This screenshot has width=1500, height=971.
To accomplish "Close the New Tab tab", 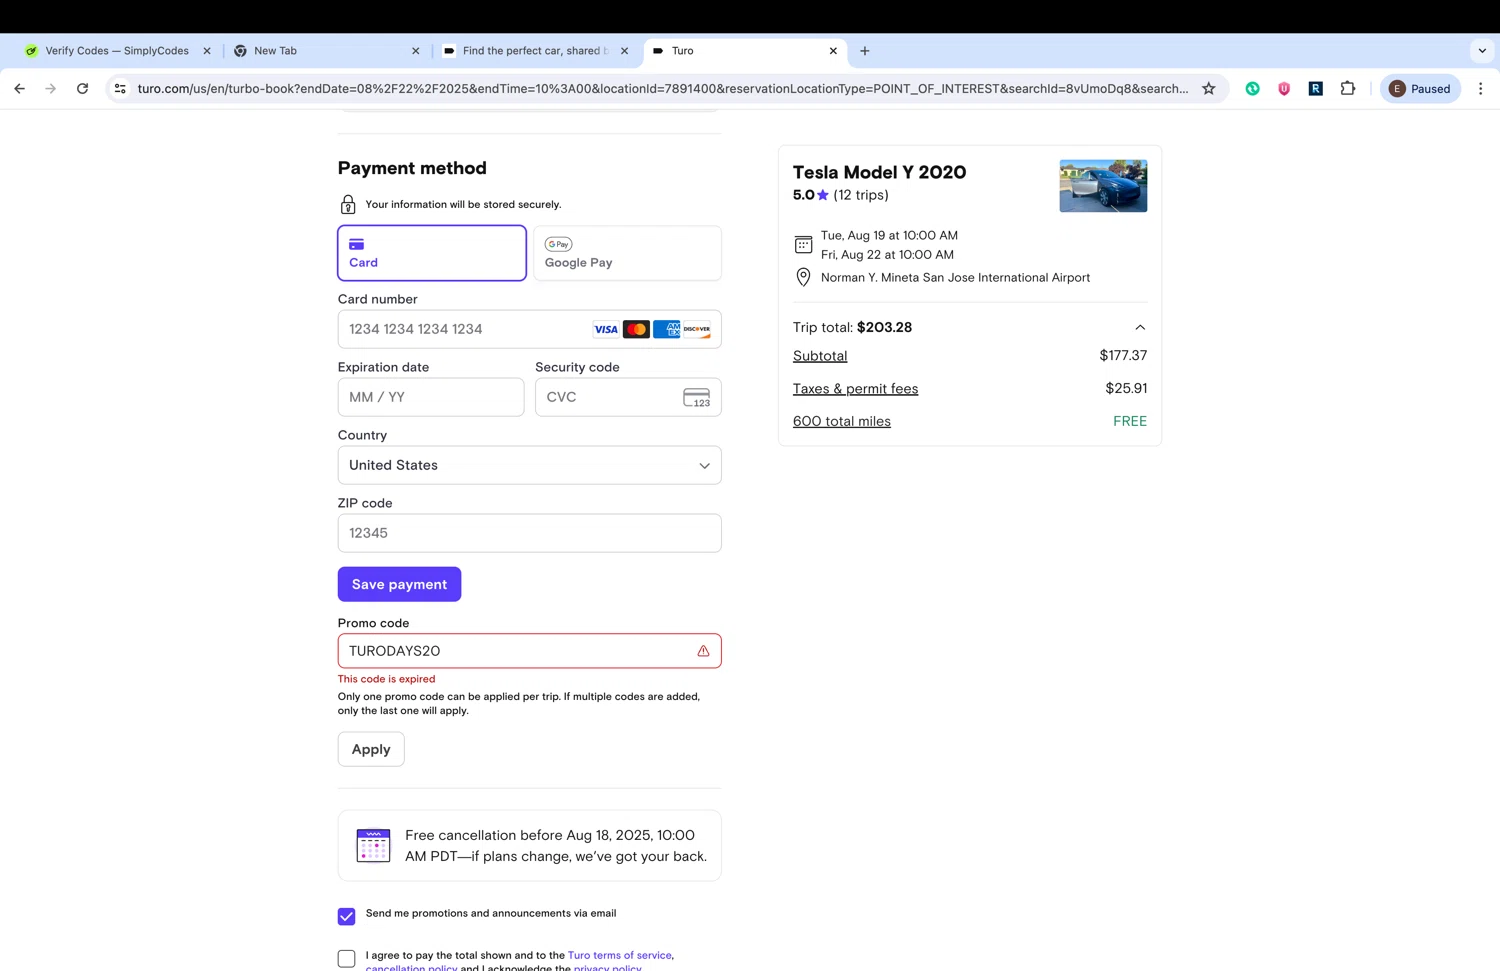I will coord(416,51).
